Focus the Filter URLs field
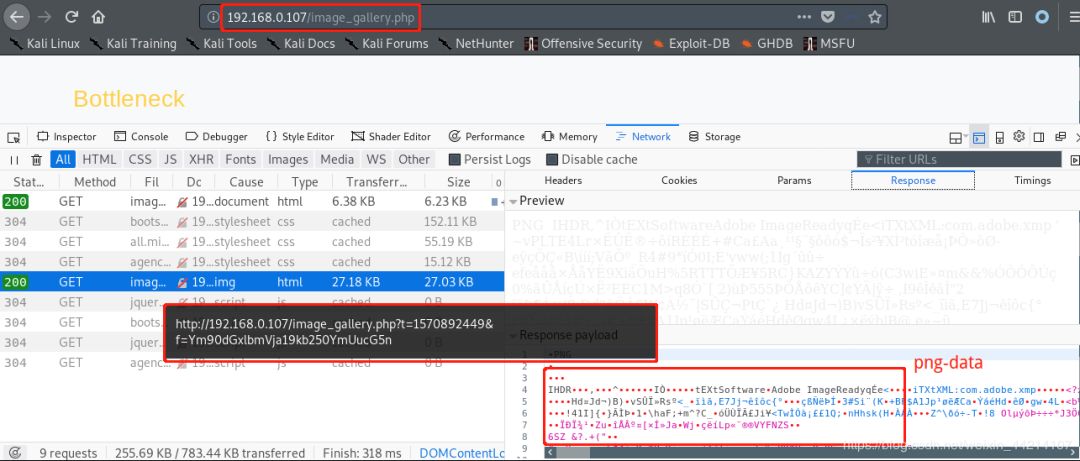 pyautogui.click(x=959, y=160)
